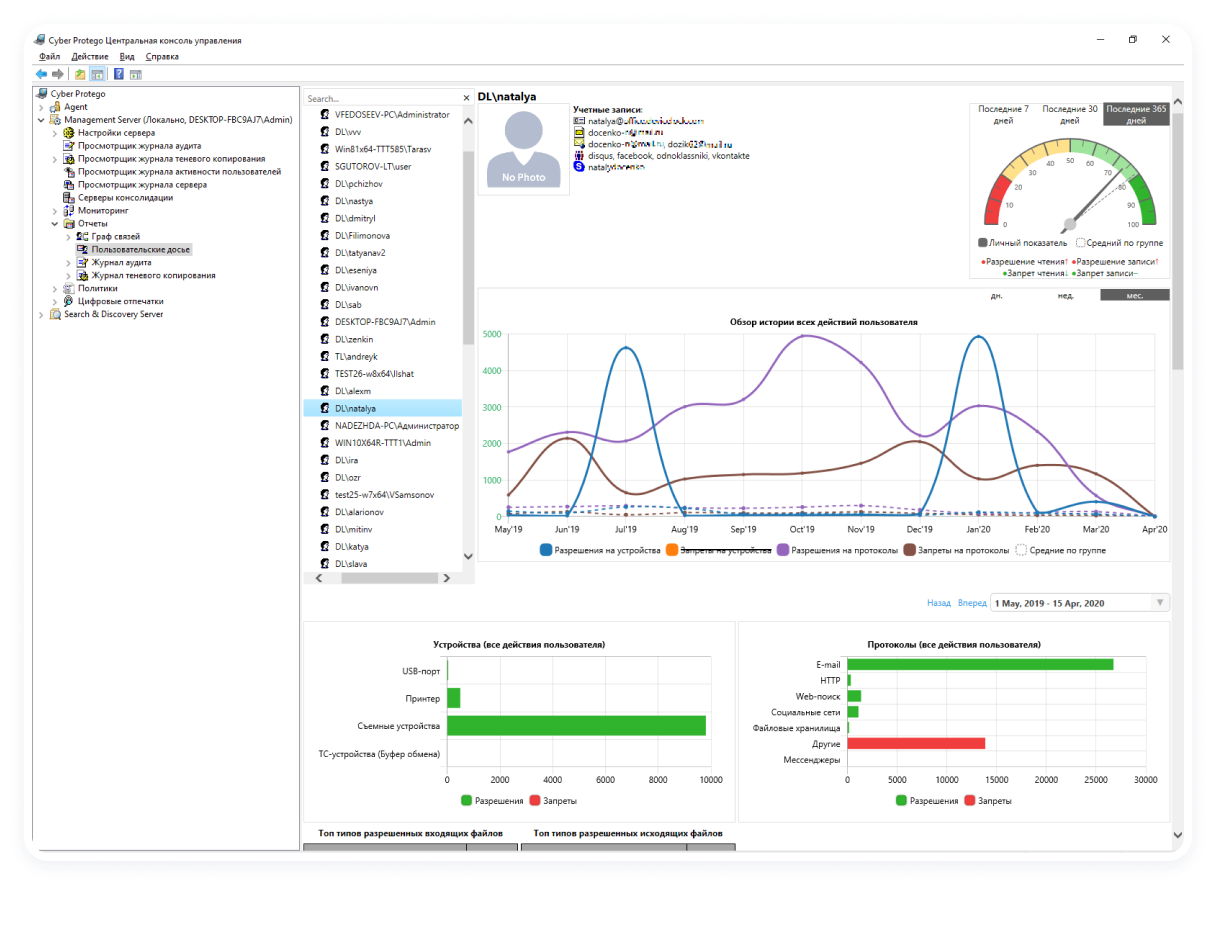Toggle the Средний по группе gauge legend
Screen dimensions: 1216x952
click(1080, 243)
